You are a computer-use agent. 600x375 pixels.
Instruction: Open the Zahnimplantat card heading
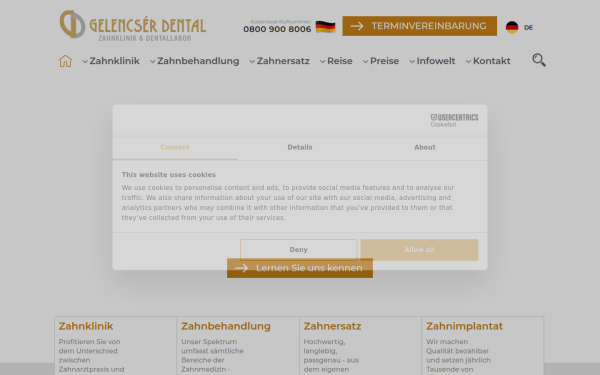click(x=464, y=326)
